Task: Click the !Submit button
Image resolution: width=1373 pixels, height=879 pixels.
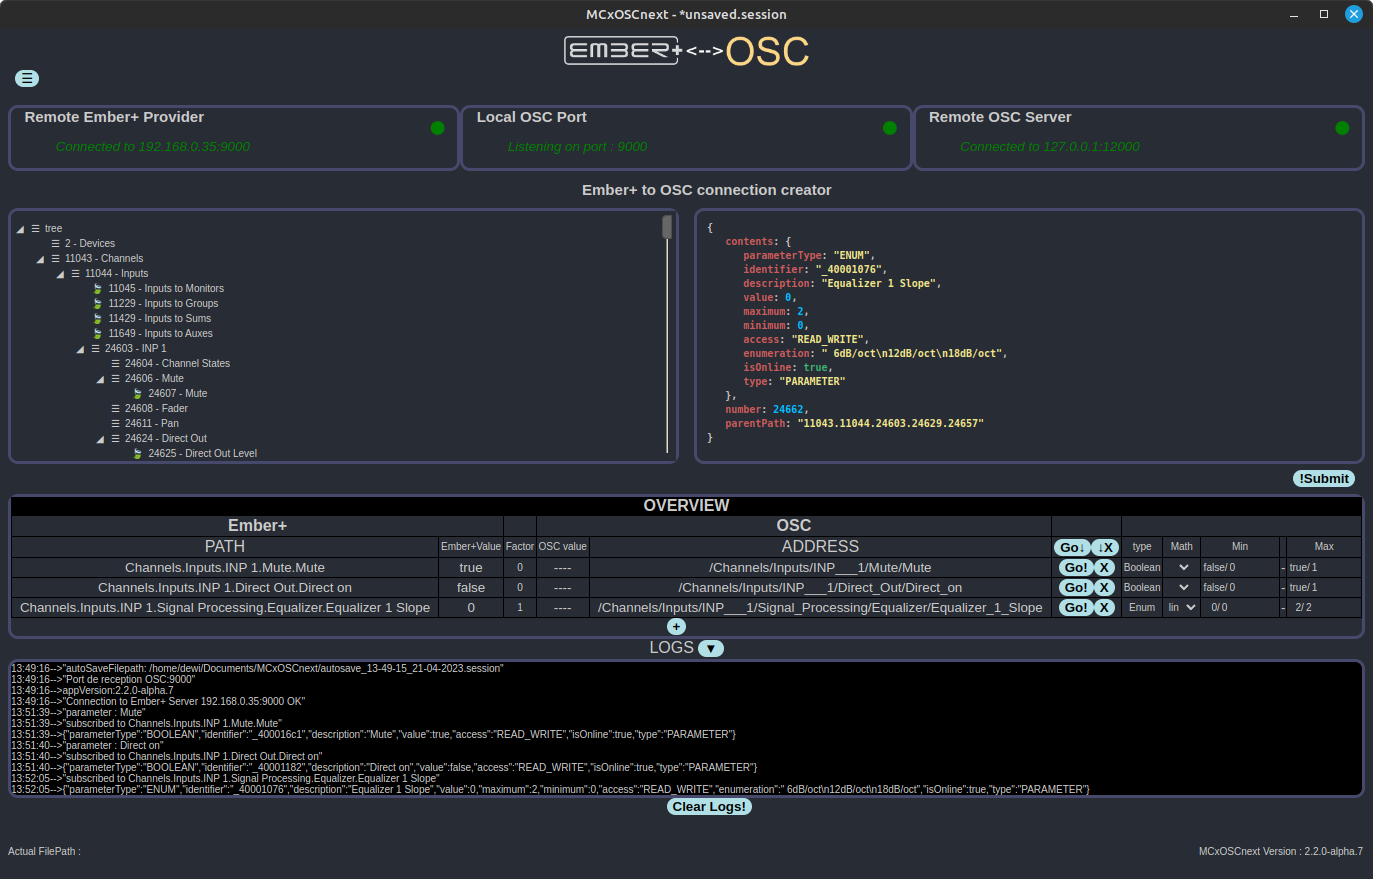Action: (x=1324, y=479)
